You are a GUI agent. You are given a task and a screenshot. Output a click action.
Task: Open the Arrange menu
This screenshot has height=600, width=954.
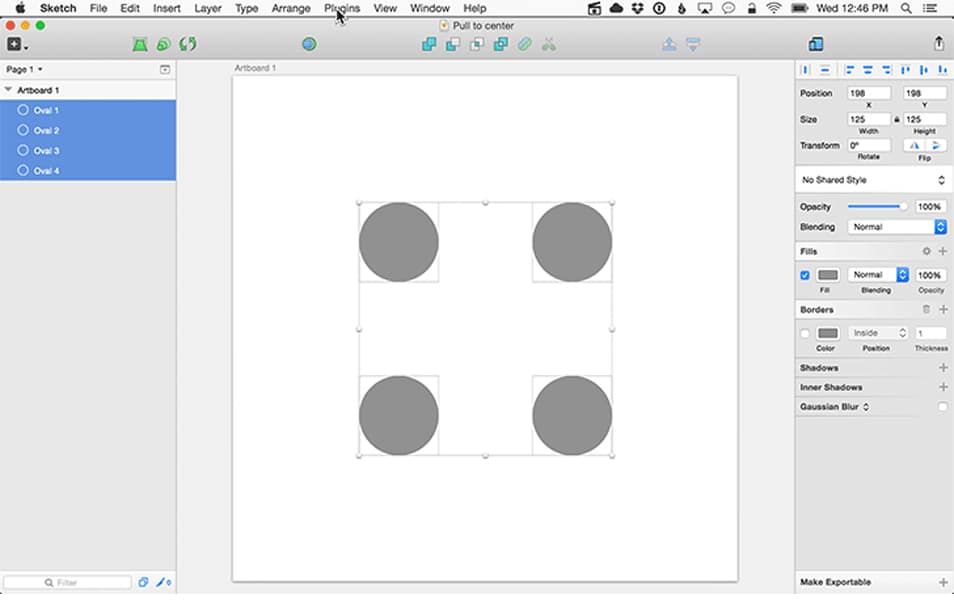(x=291, y=9)
